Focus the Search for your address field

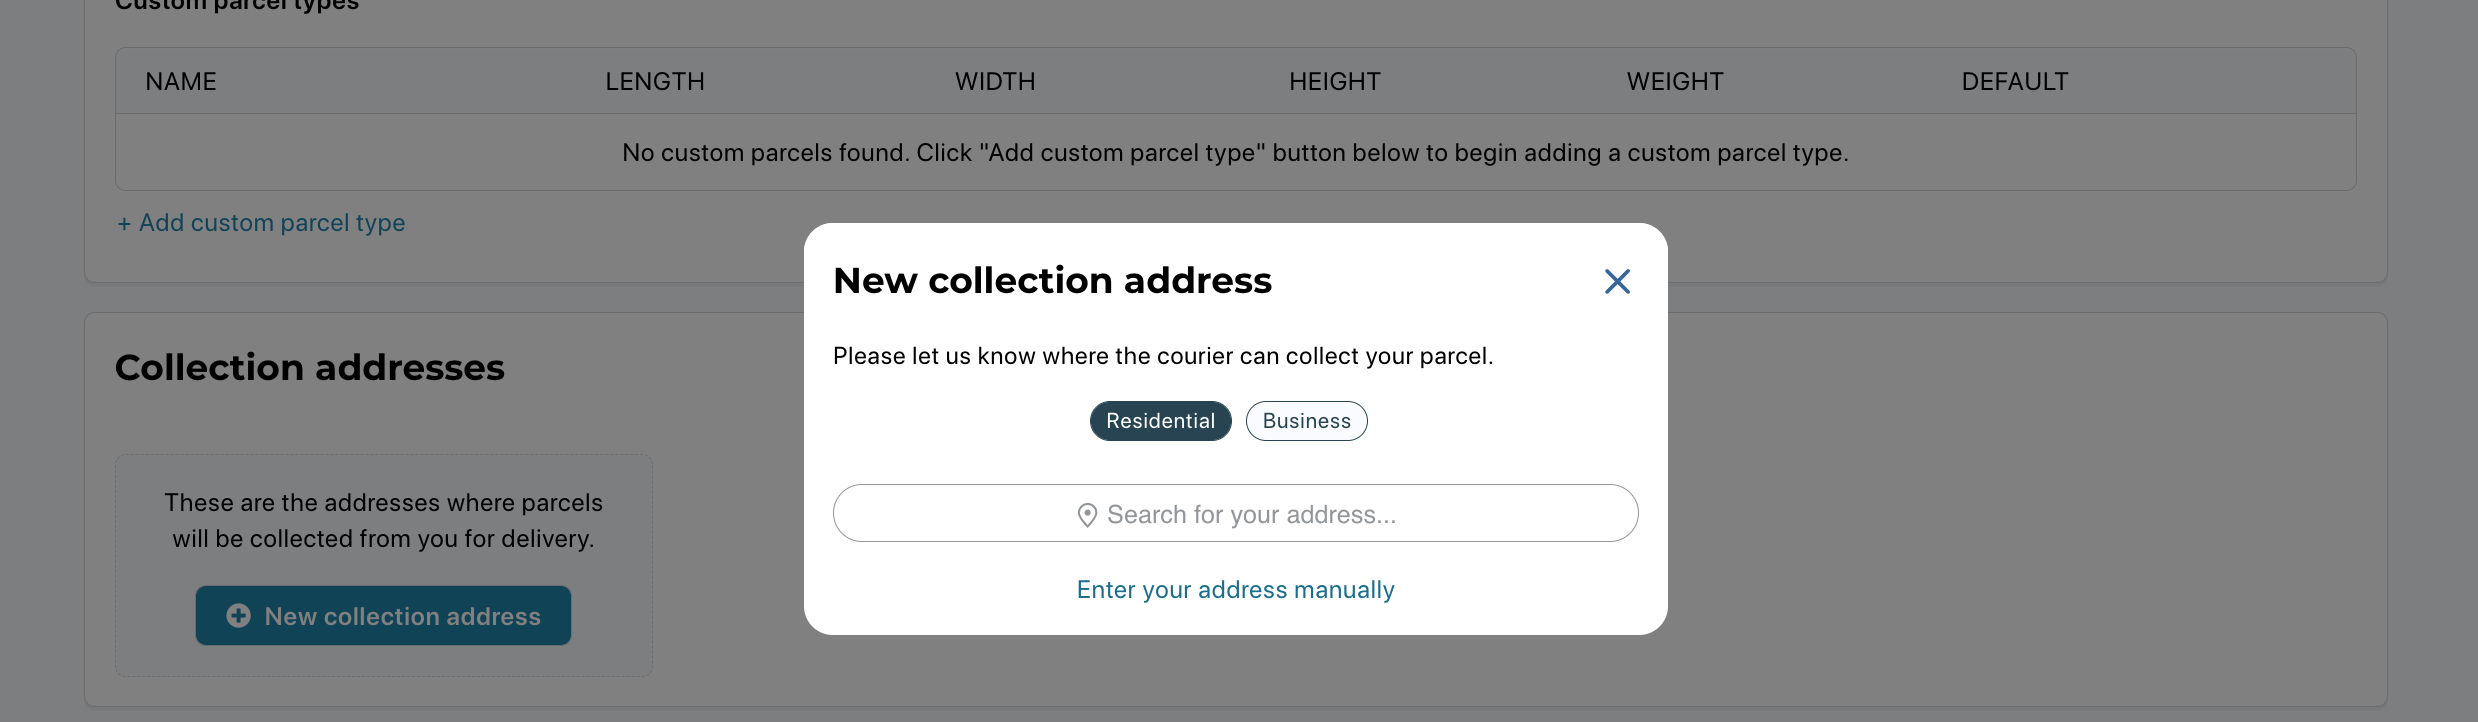(x=1235, y=513)
